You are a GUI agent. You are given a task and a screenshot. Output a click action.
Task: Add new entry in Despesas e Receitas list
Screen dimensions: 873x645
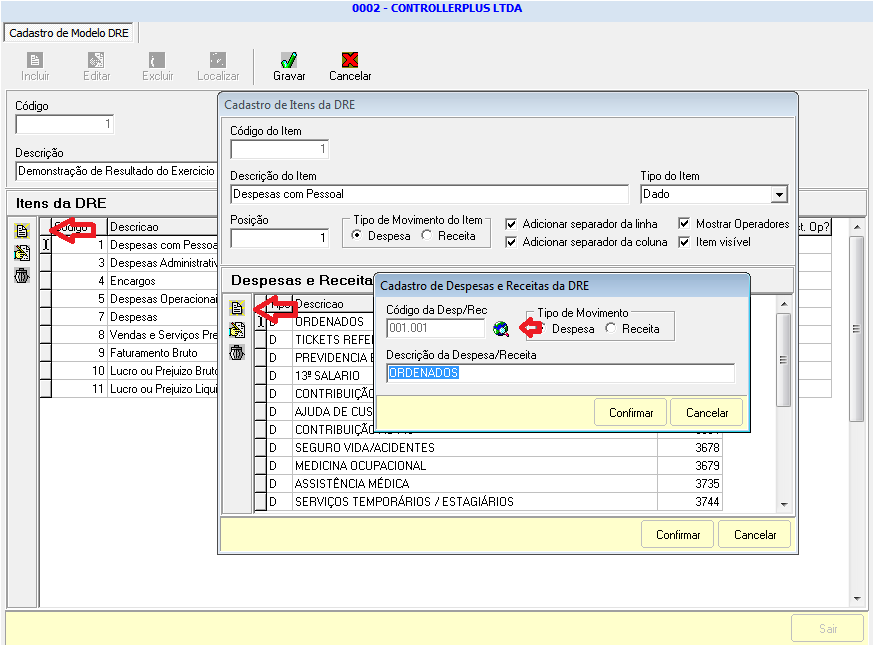(x=237, y=307)
